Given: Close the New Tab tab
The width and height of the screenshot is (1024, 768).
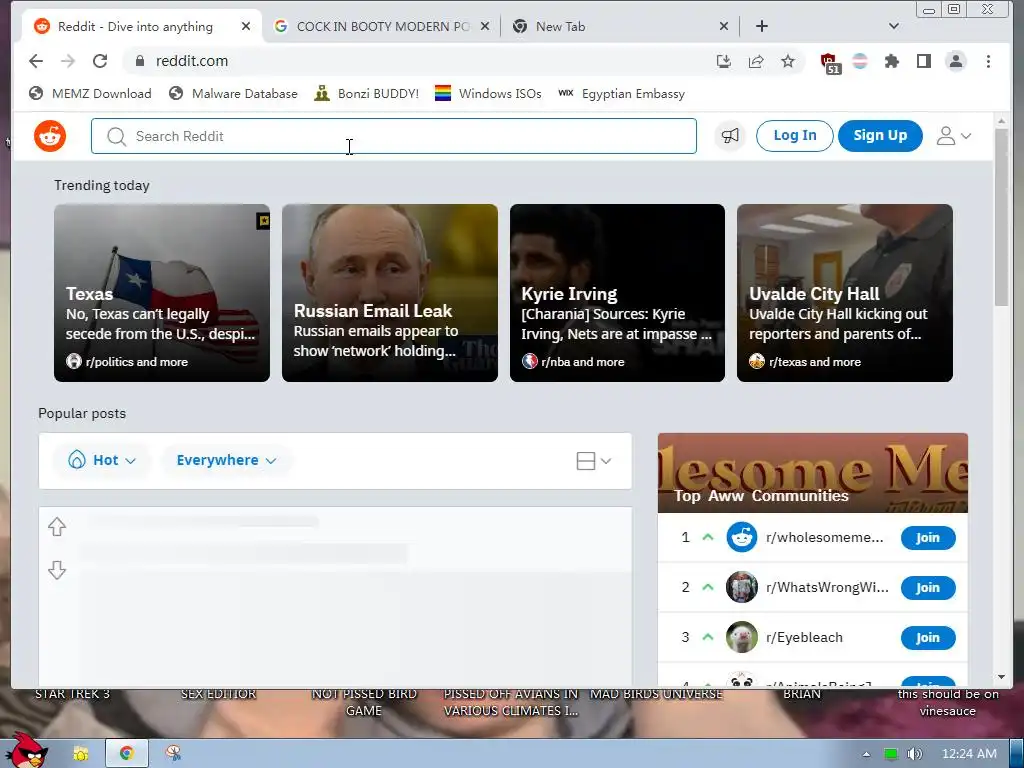Looking at the screenshot, I should (x=724, y=26).
